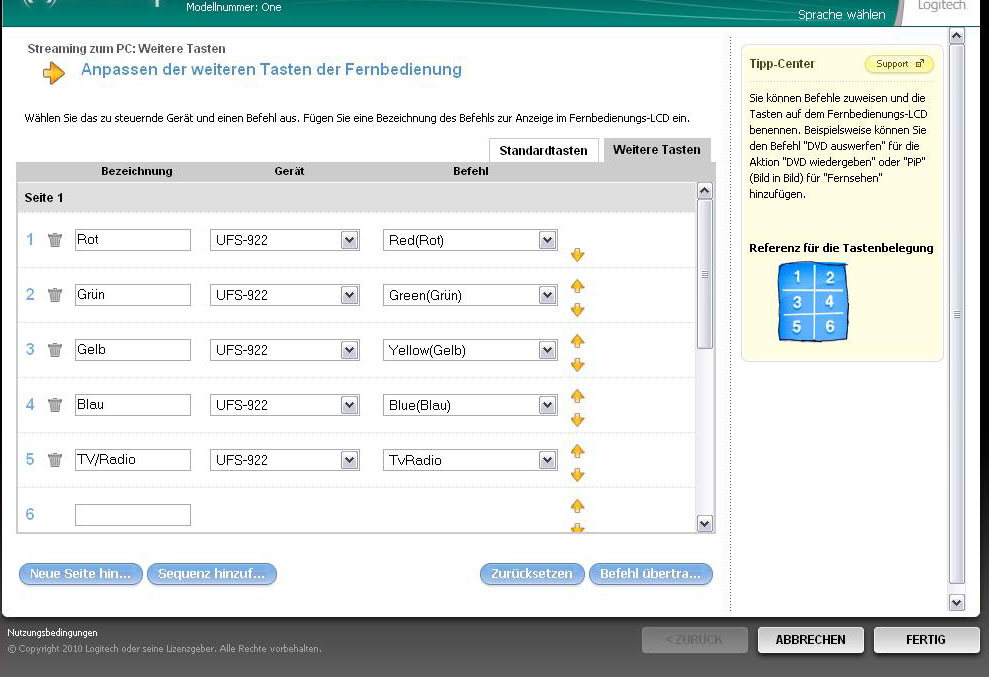Open the device dropdown for Rot row
Viewport: 989px width, 677px height.
coord(349,240)
